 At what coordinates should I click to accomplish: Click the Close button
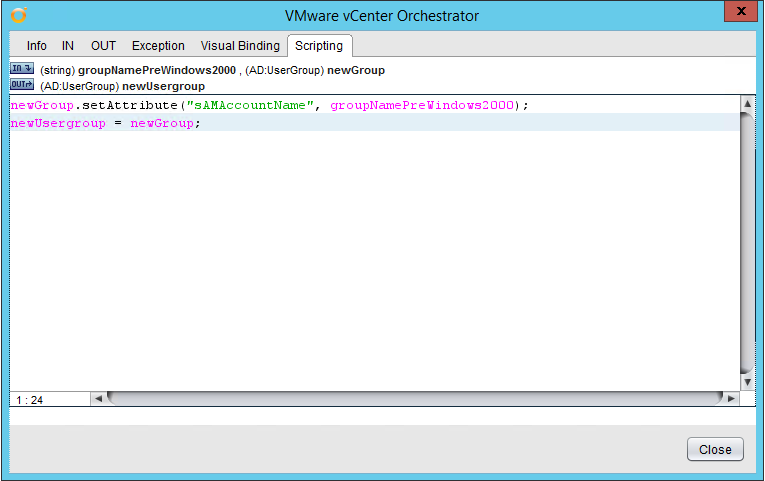pos(715,449)
